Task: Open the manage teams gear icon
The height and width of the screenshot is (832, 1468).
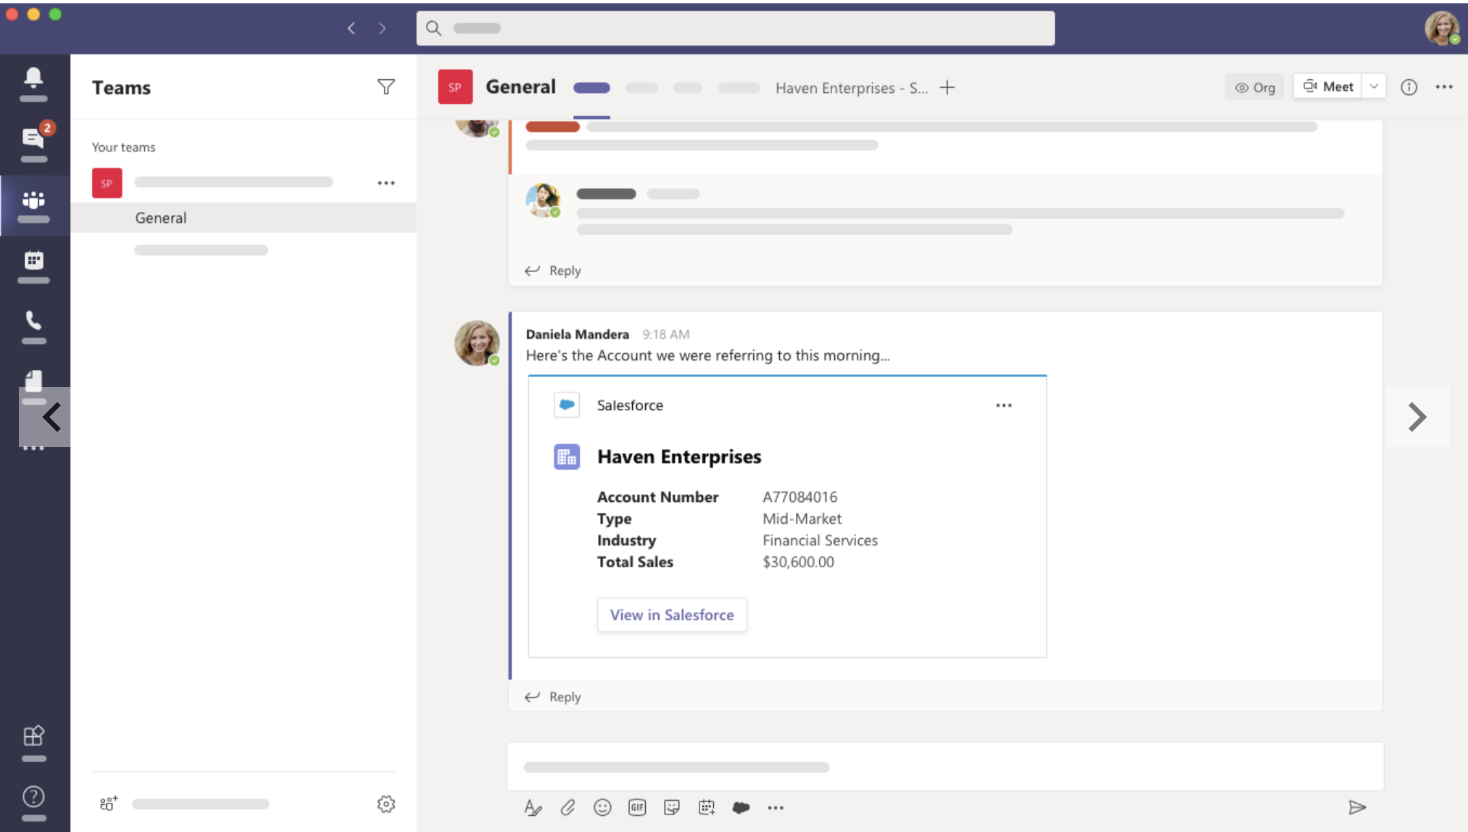Action: coord(386,804)
